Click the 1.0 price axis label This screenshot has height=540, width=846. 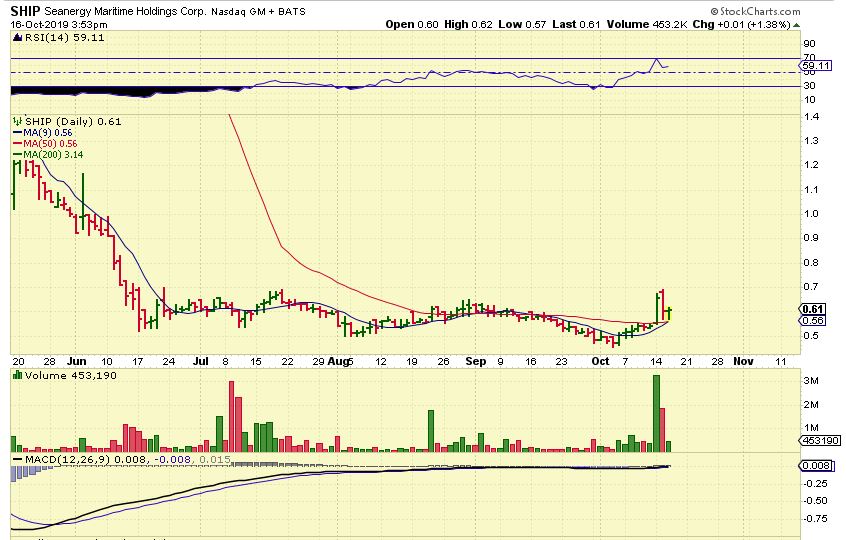tap(811, 214)
